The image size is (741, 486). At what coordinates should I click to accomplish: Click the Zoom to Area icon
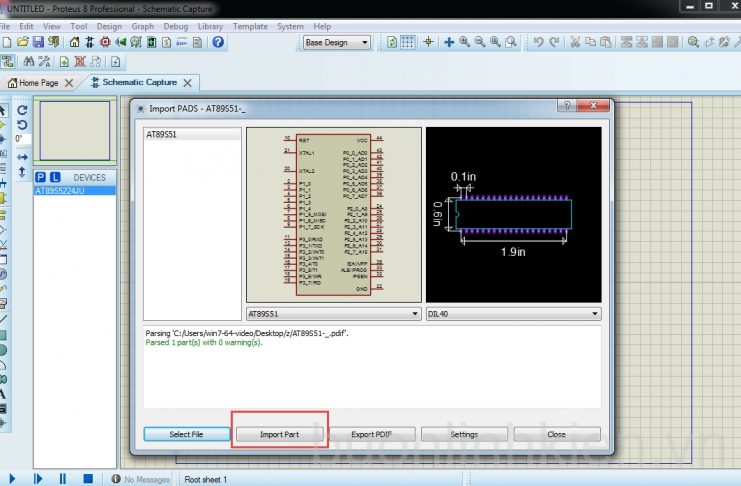510,42
